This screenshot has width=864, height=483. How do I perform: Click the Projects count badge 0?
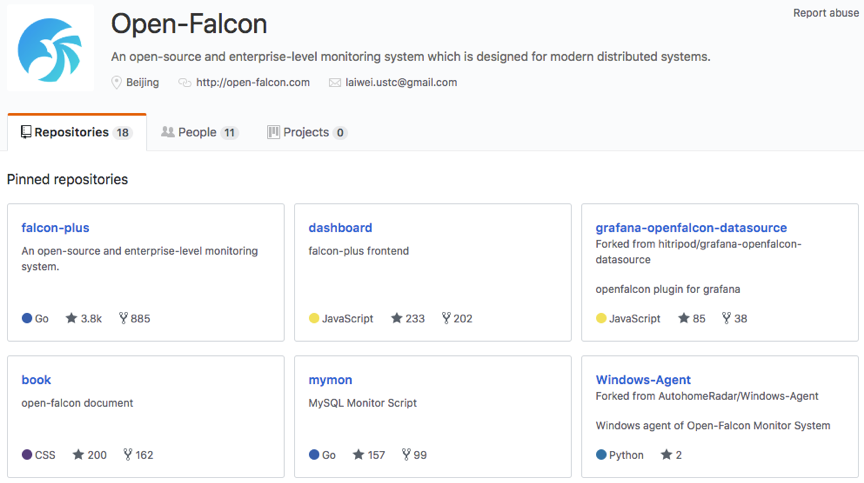coord(340,133)
